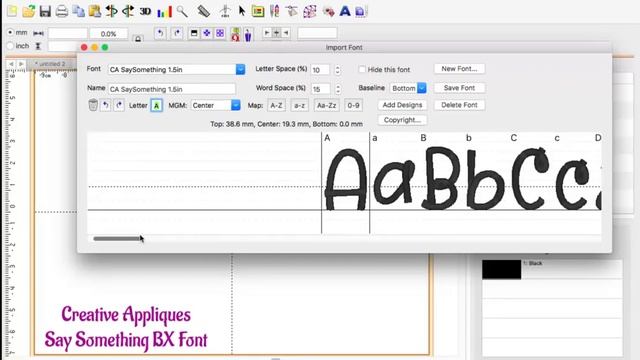Image resolution: width=640 pixels, height=360 pixels.
Task: Click the Copy icon in the toolbar
Action: coord(78,11)
